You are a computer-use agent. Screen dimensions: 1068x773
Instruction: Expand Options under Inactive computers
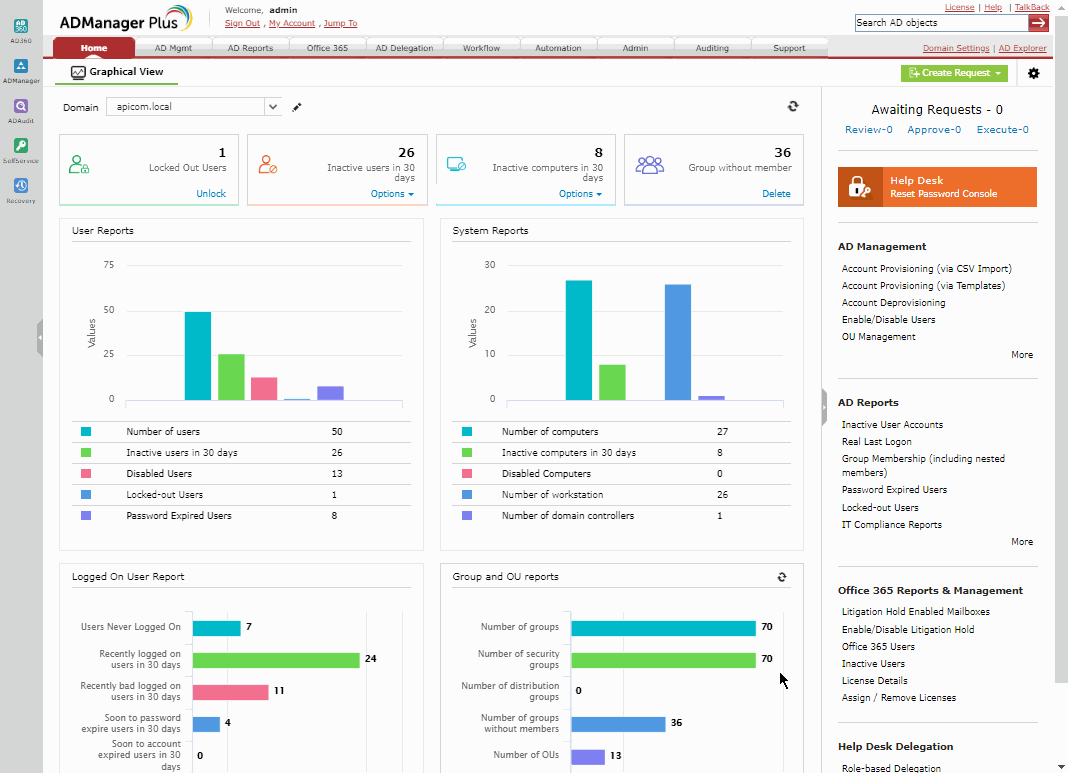click(x=580, y=193)
